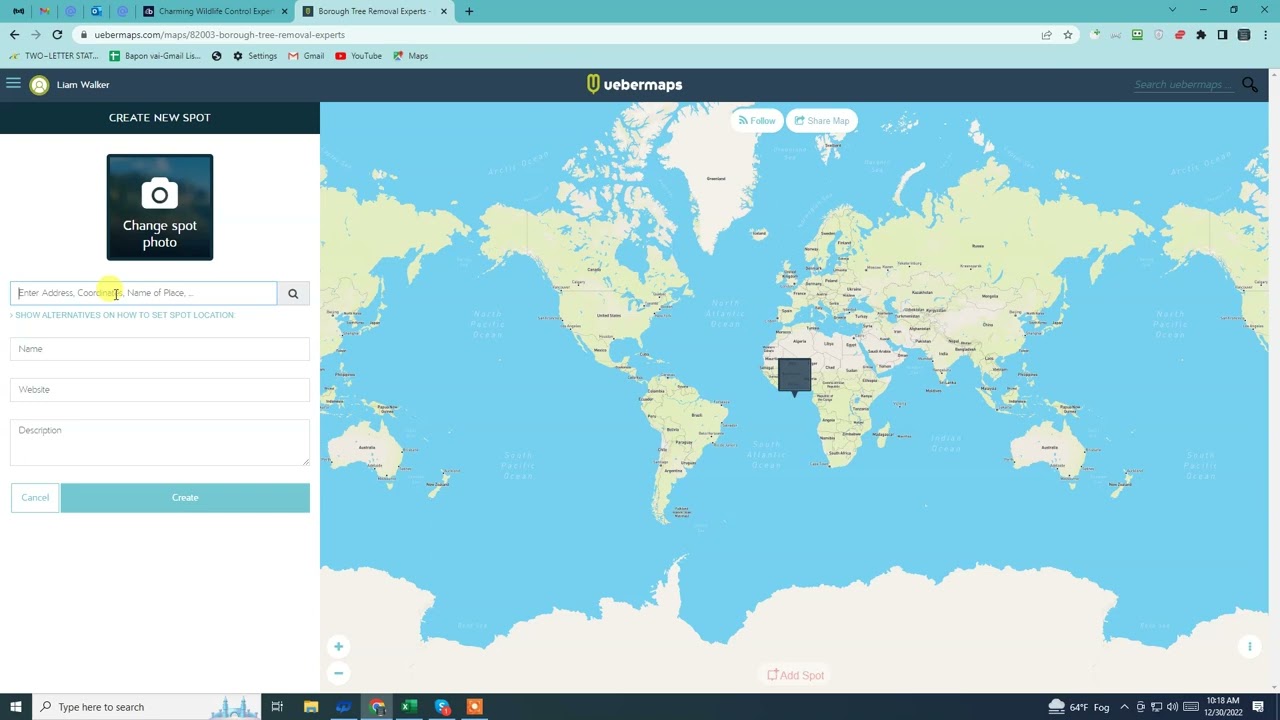The height and width of the screenshot is (720, 1280).
Task: Click the Search uebermaps field
Action: 1185,85
